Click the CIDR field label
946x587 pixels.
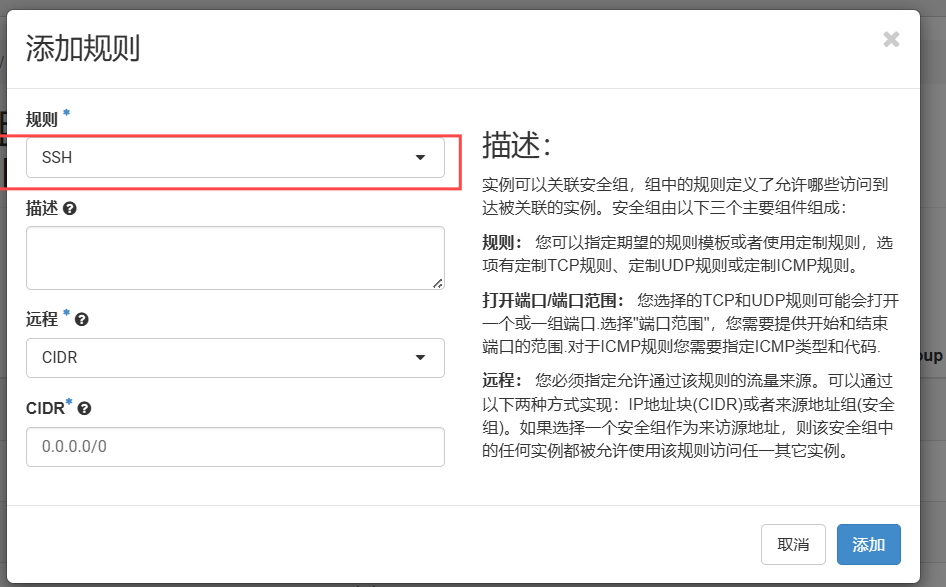point(45,408)
